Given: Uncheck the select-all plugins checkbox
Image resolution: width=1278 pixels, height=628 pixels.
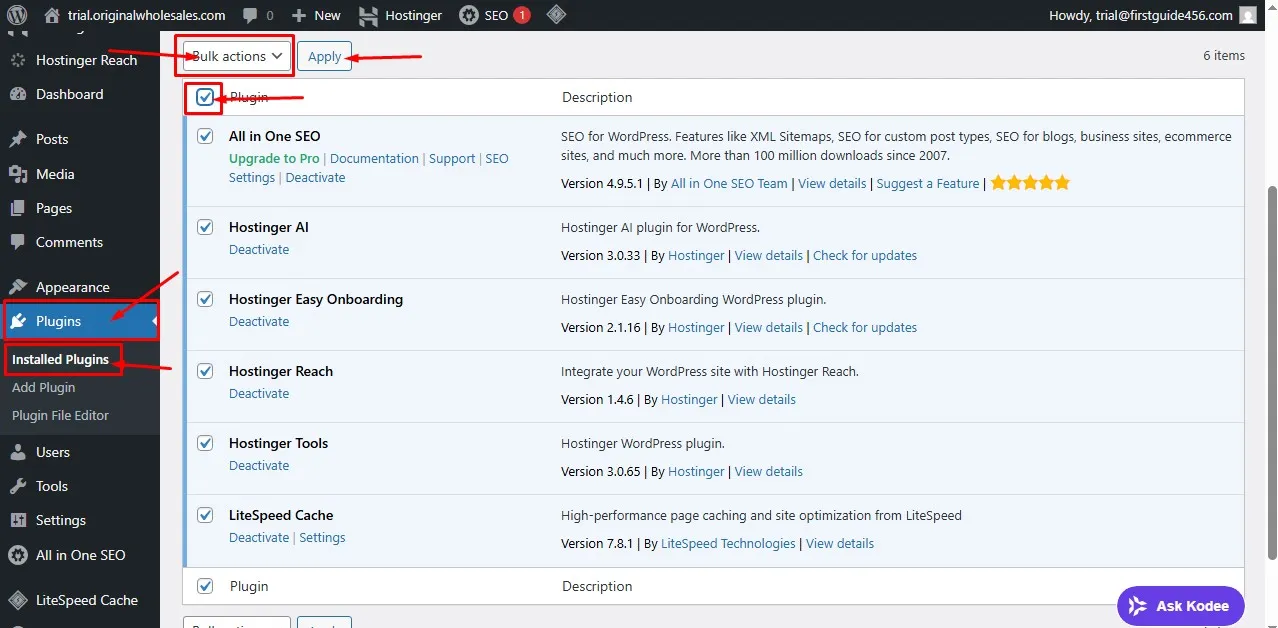Looking at the screenshot, I should [204, 97].
